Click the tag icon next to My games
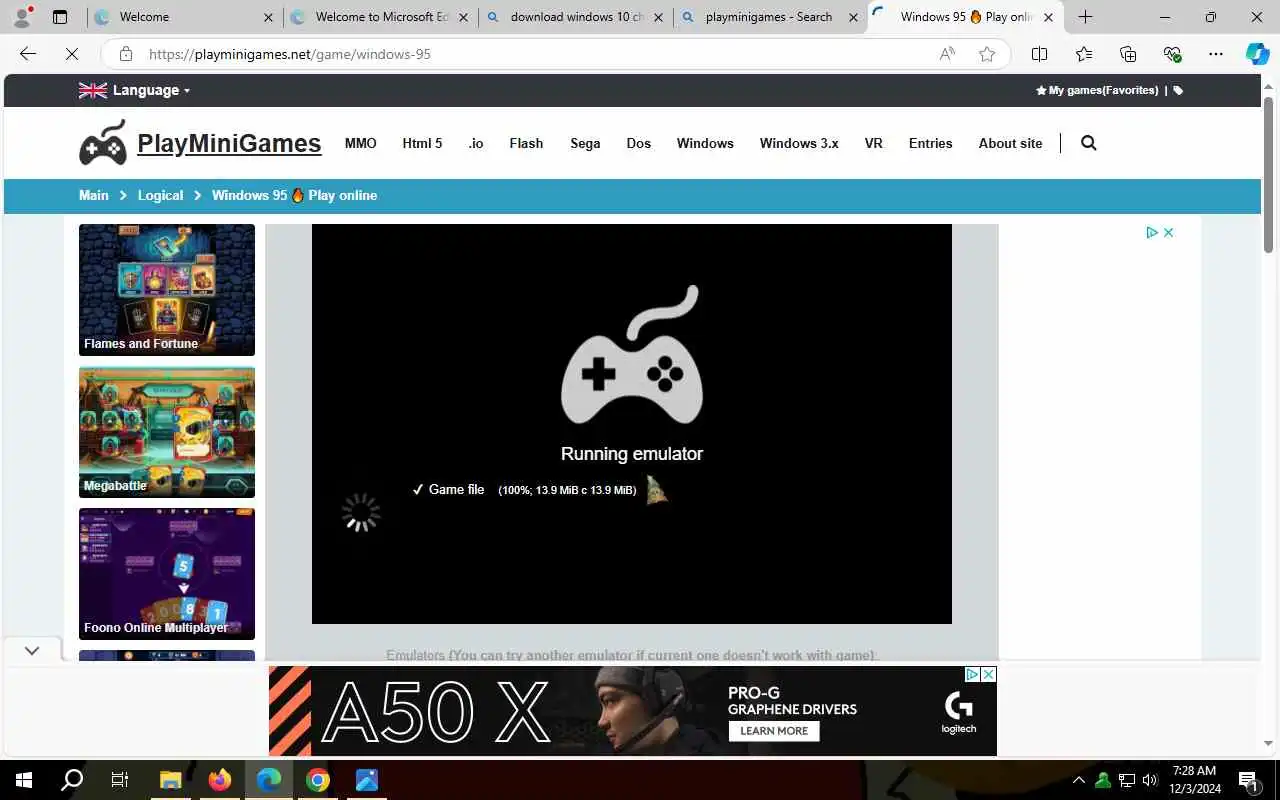The image size is (1280, 800). (1178, 90)
